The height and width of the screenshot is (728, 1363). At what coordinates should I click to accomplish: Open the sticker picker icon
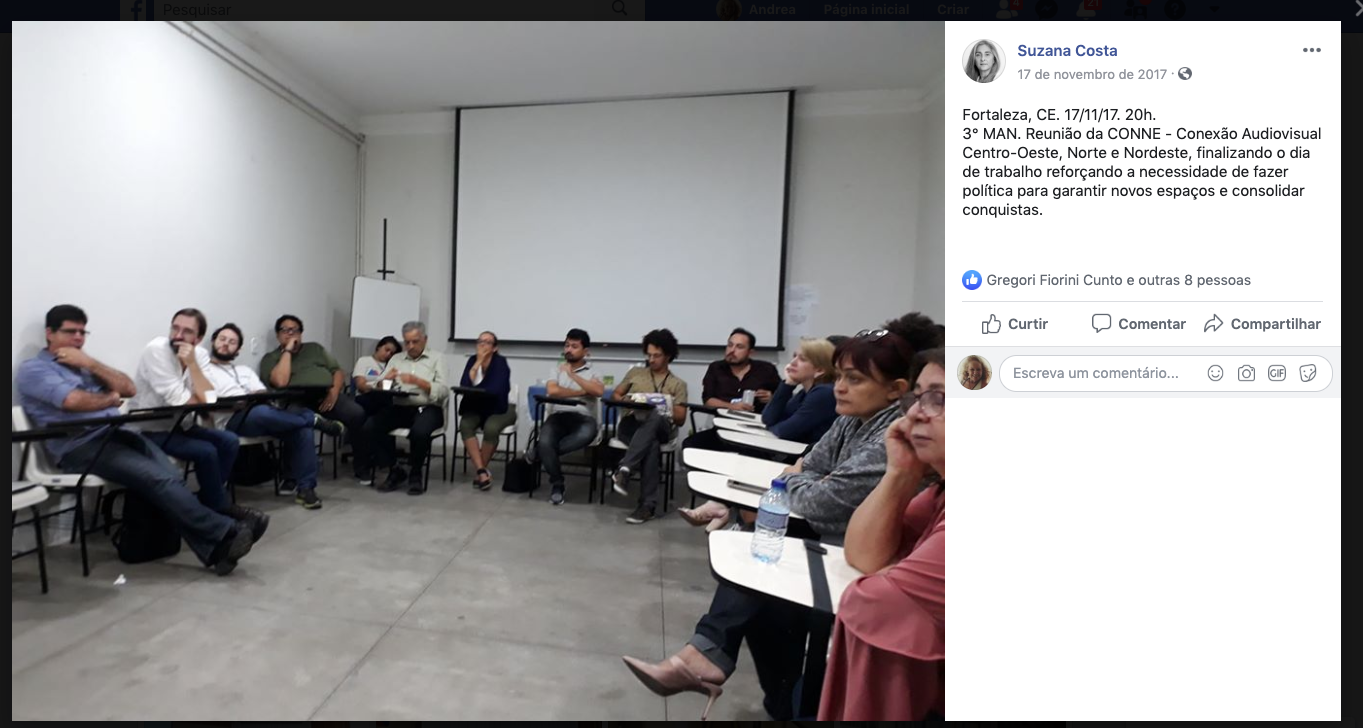[x=1307, y=373]
